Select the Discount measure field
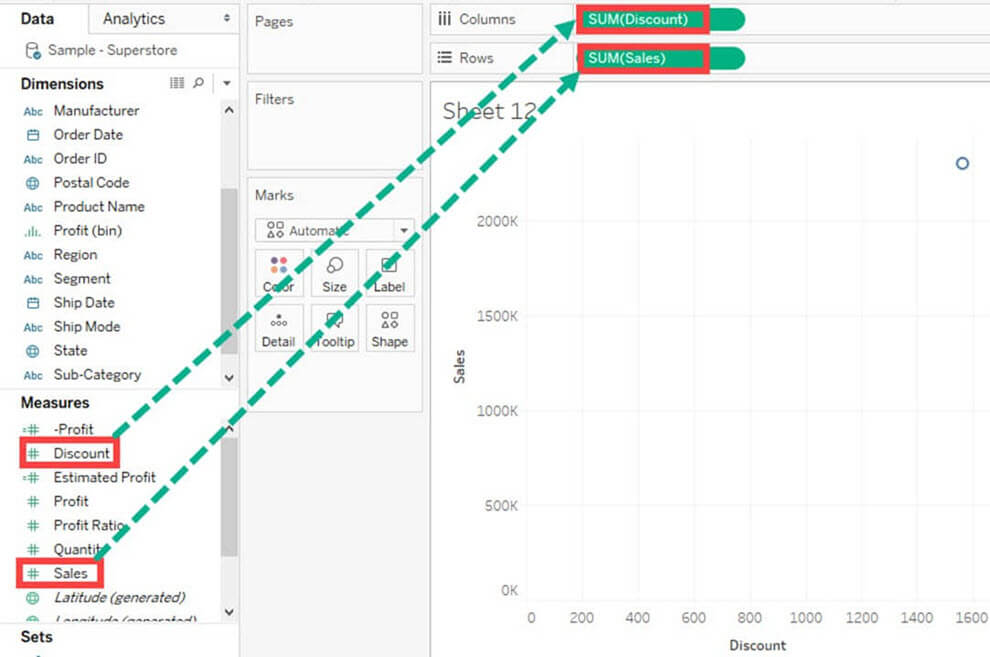The height and width of the screenshot is (657, 990). point(81,453)
